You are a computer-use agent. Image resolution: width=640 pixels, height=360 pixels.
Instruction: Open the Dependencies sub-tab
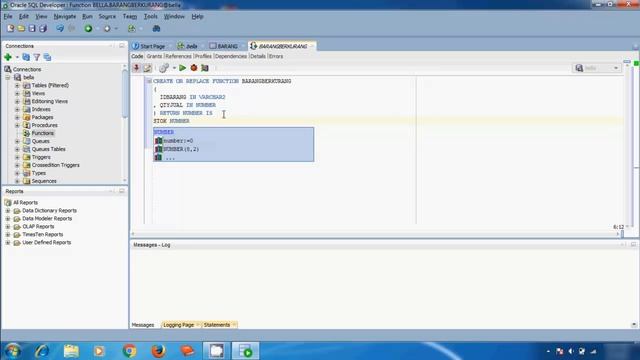pos(231,56)
